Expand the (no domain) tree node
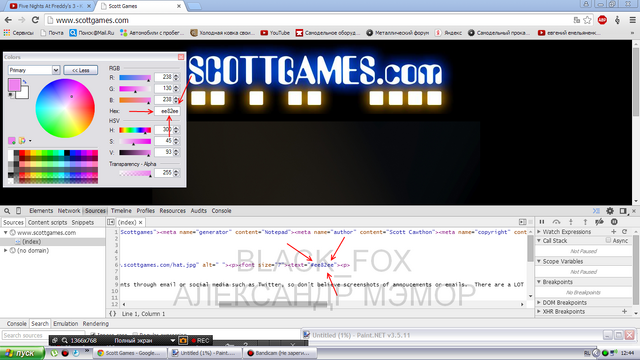 point(6,251)
